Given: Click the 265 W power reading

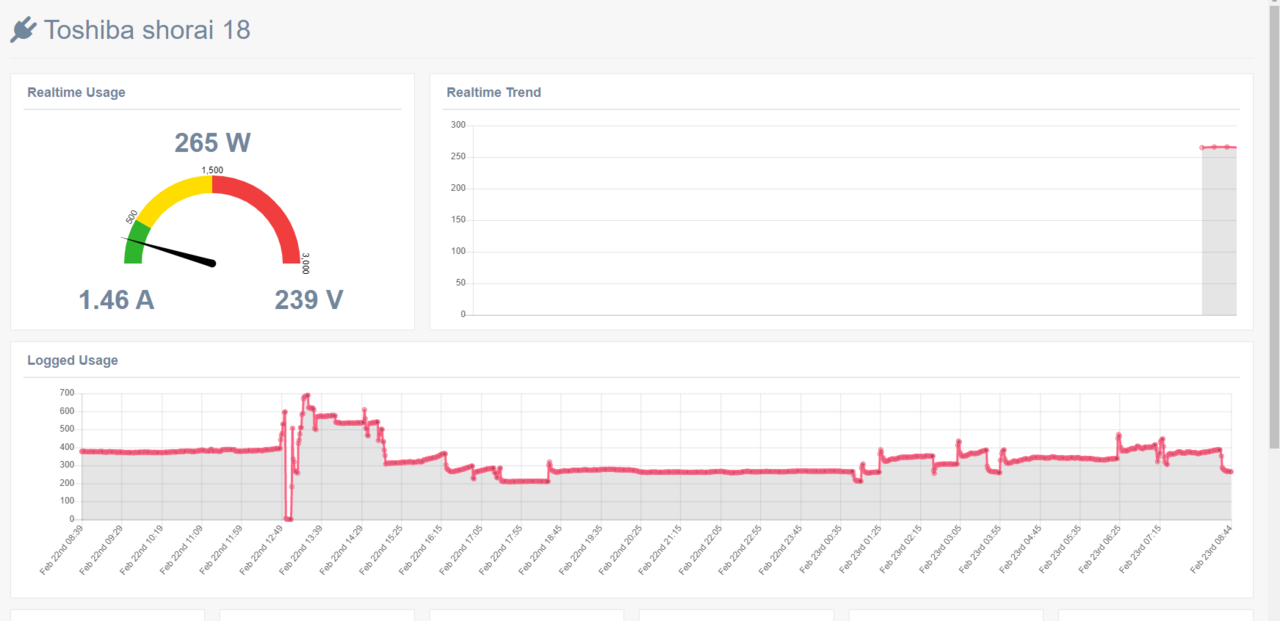Looking at the screenshot, I should pyautogui.click(x=212, y=143).
